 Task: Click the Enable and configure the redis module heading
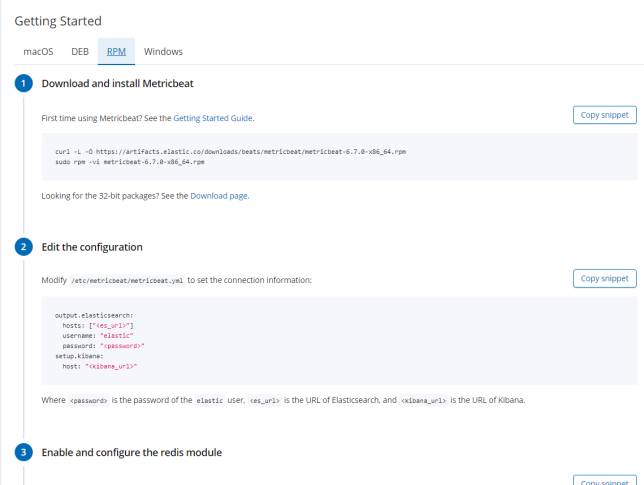coord(132,453)
